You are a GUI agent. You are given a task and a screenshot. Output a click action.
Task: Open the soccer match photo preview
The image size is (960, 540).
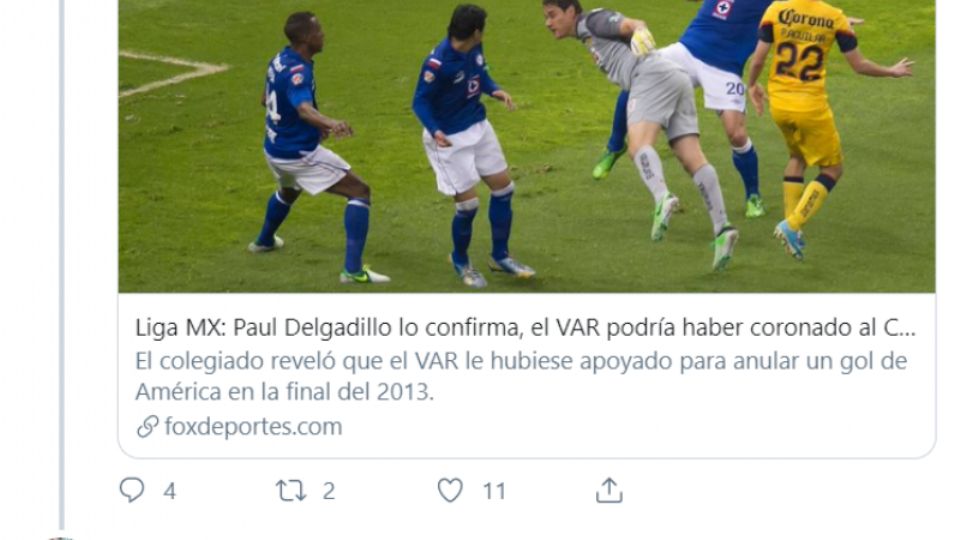527,146
